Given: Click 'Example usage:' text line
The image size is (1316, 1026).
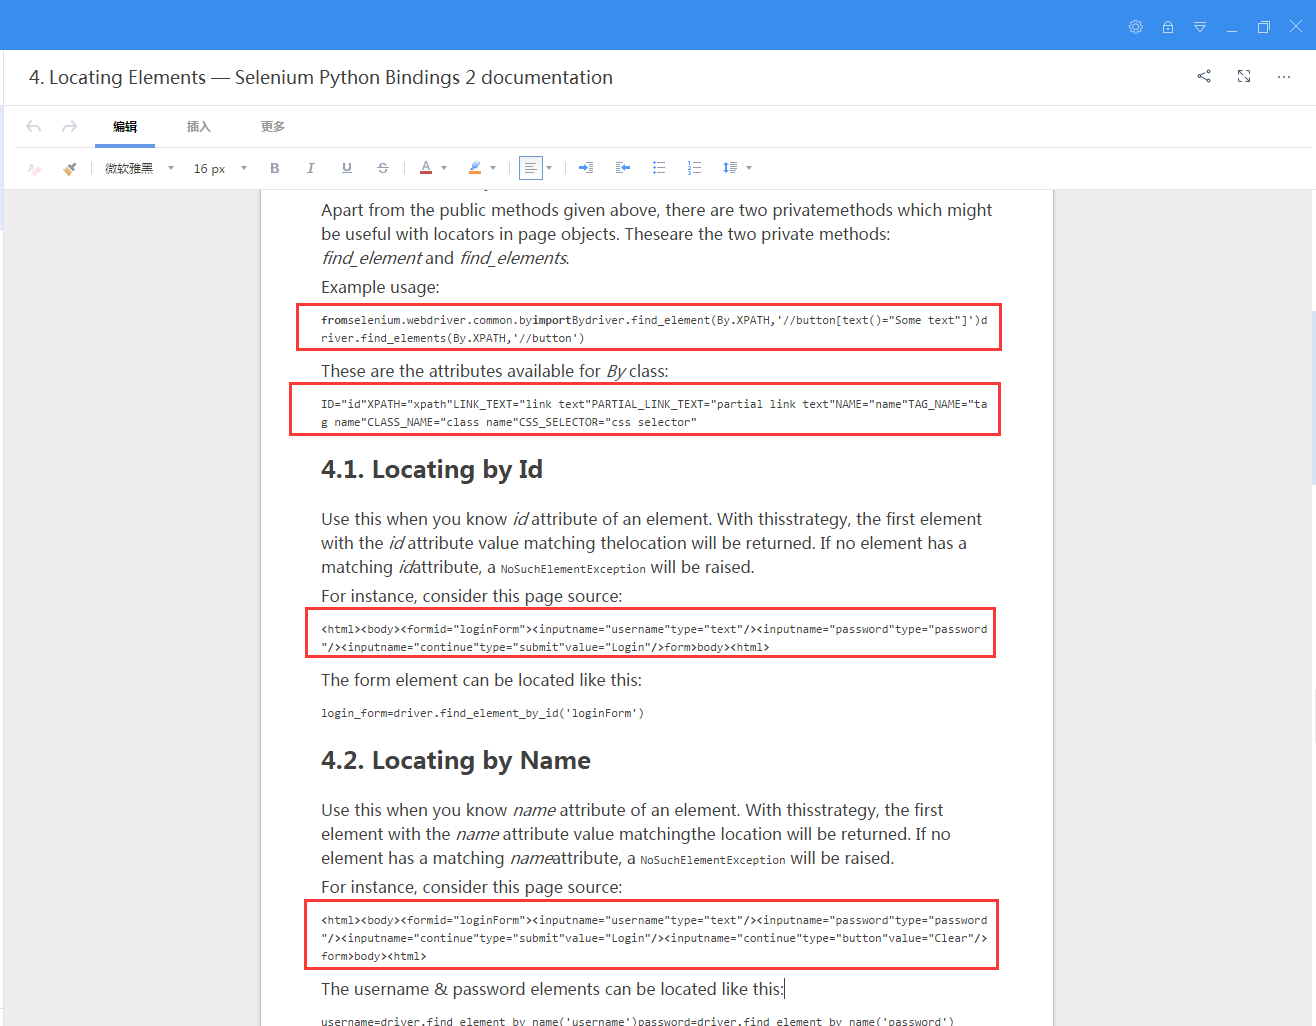Looking at the screenshot, I should 380,287.
